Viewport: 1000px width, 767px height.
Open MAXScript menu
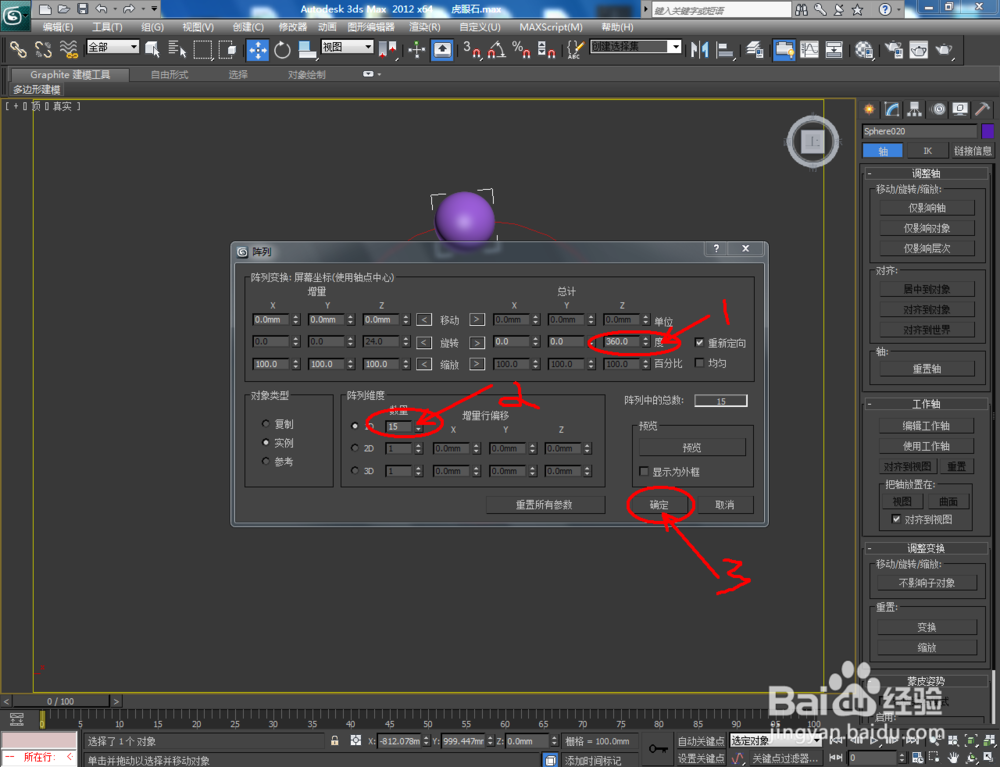[x=551, y=27]
